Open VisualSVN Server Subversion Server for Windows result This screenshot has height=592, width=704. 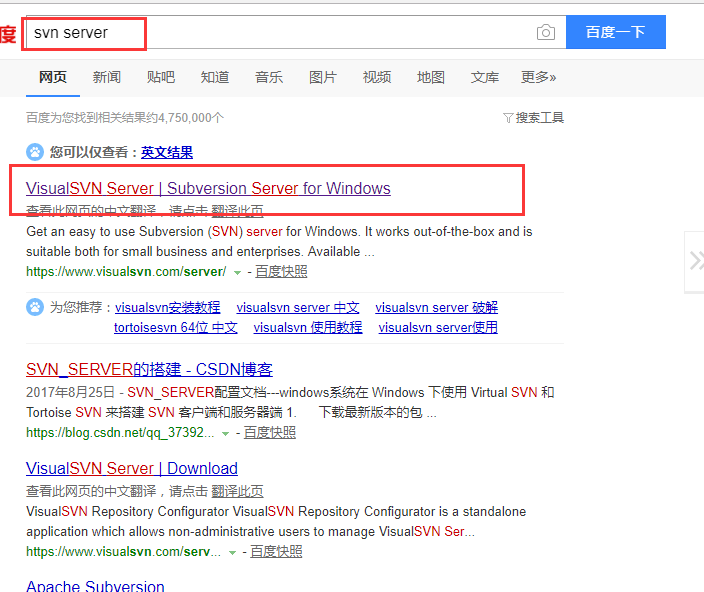click(x=208, y=188)
